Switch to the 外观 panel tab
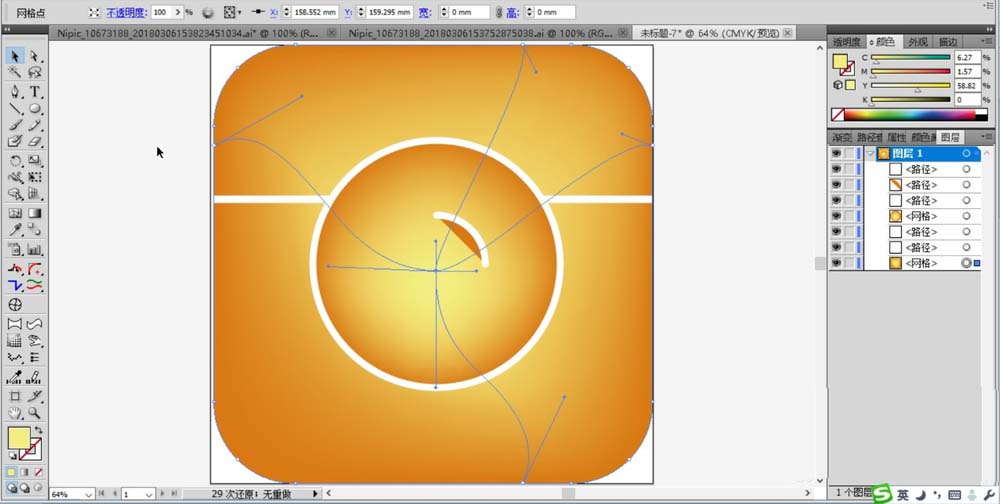The width and height of the screenshot is (1000, 504). coord(917,42)
